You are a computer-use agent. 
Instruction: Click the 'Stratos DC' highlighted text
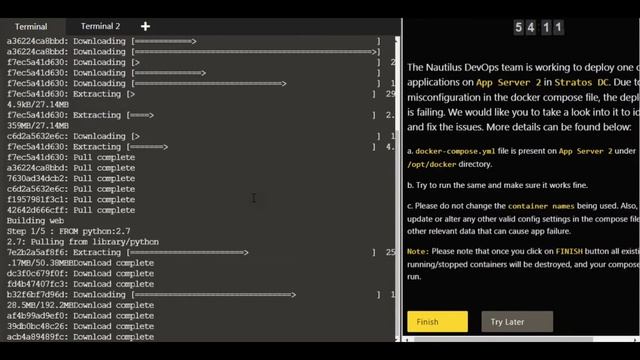581,82
